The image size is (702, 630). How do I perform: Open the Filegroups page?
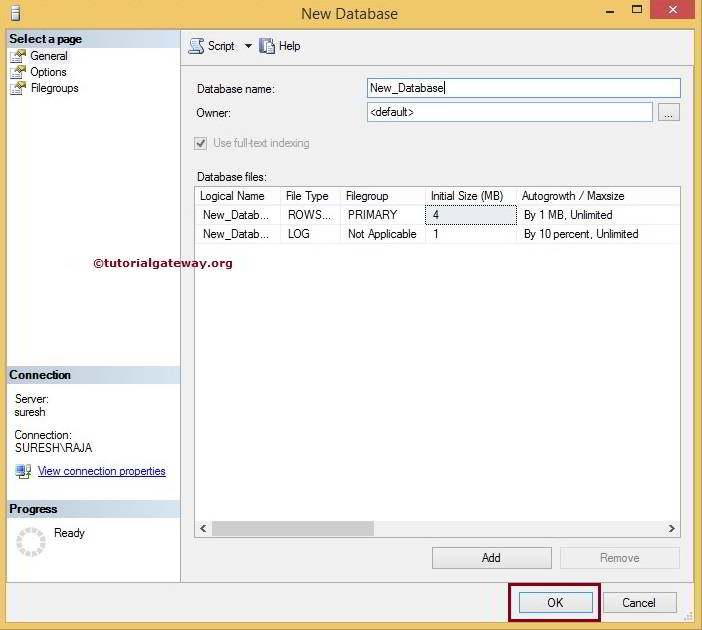pyautogui.click(x=54, y=88)
